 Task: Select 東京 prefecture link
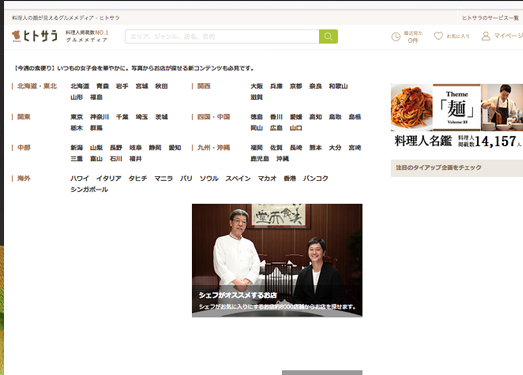point(76,117)
